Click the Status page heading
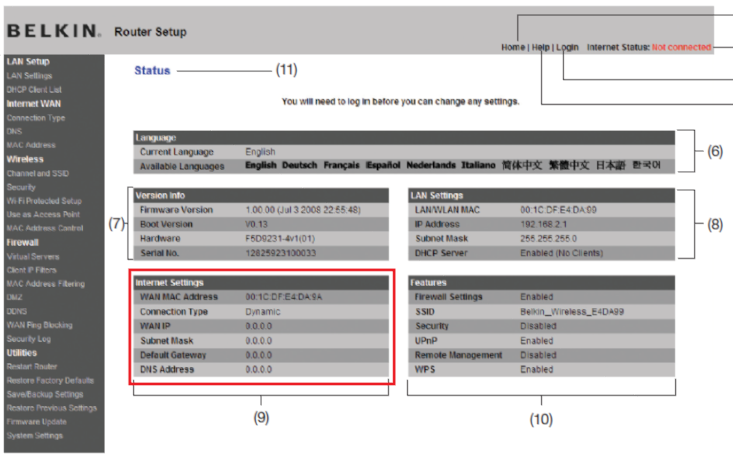This screenshot has width=733, height=457. [x=152, y=71]
